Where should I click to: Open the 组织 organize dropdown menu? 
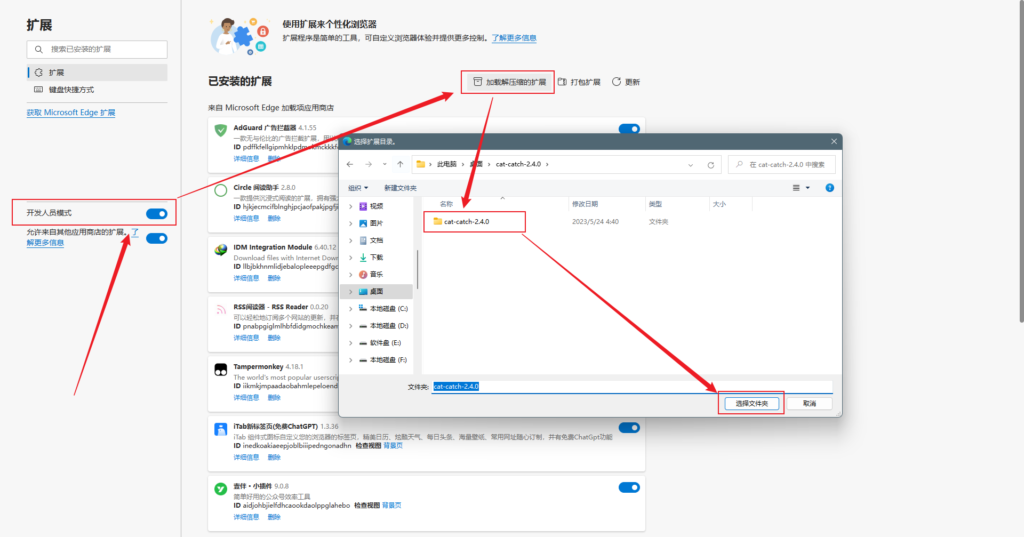coord(358,188)
